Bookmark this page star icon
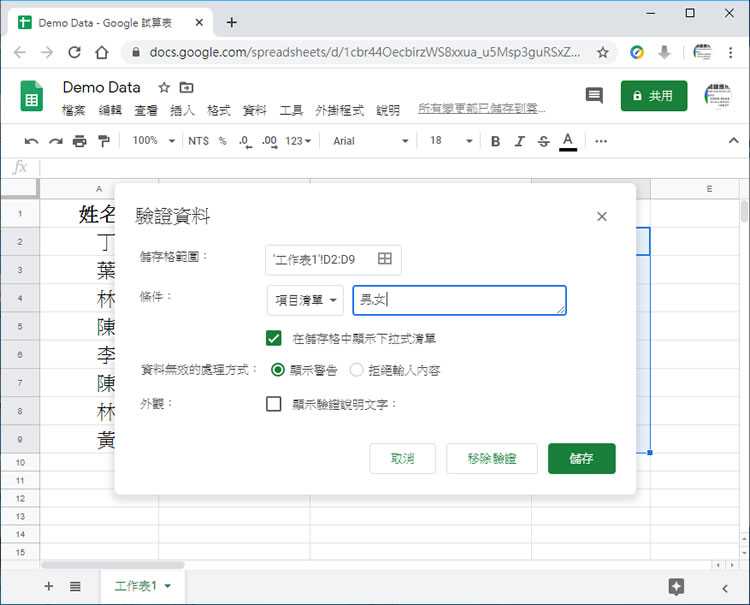The image size is (750, 605). (x=603, y=52)
